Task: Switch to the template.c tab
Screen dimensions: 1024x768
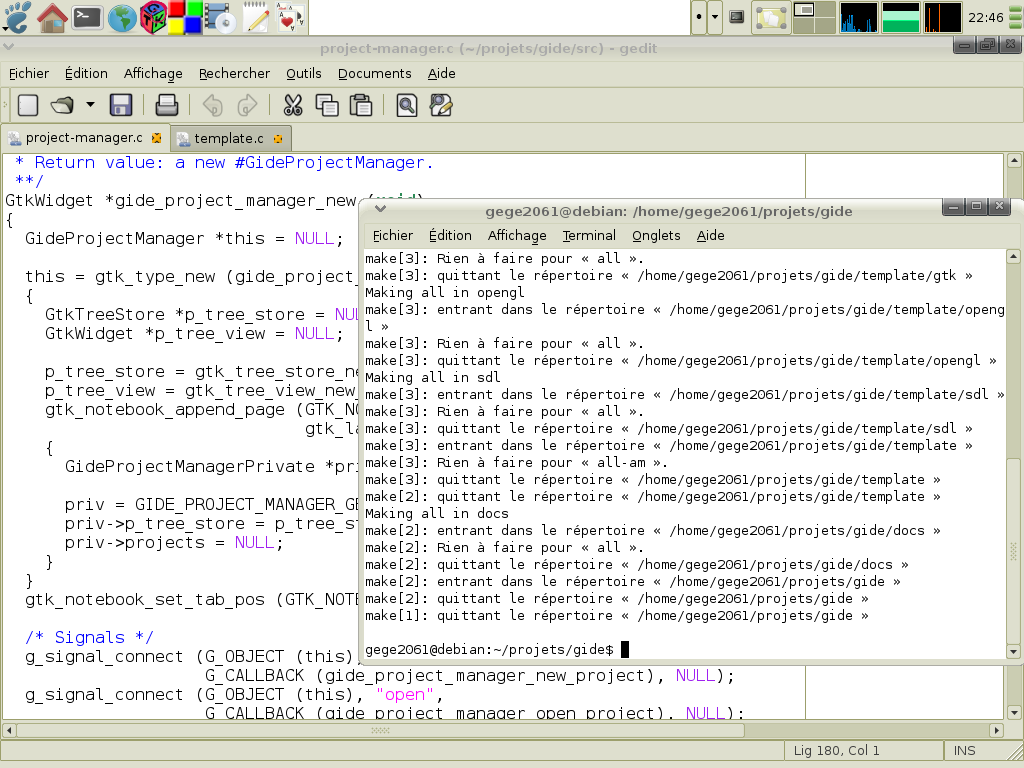Action: pyautogui.click(x=228, y=138)
